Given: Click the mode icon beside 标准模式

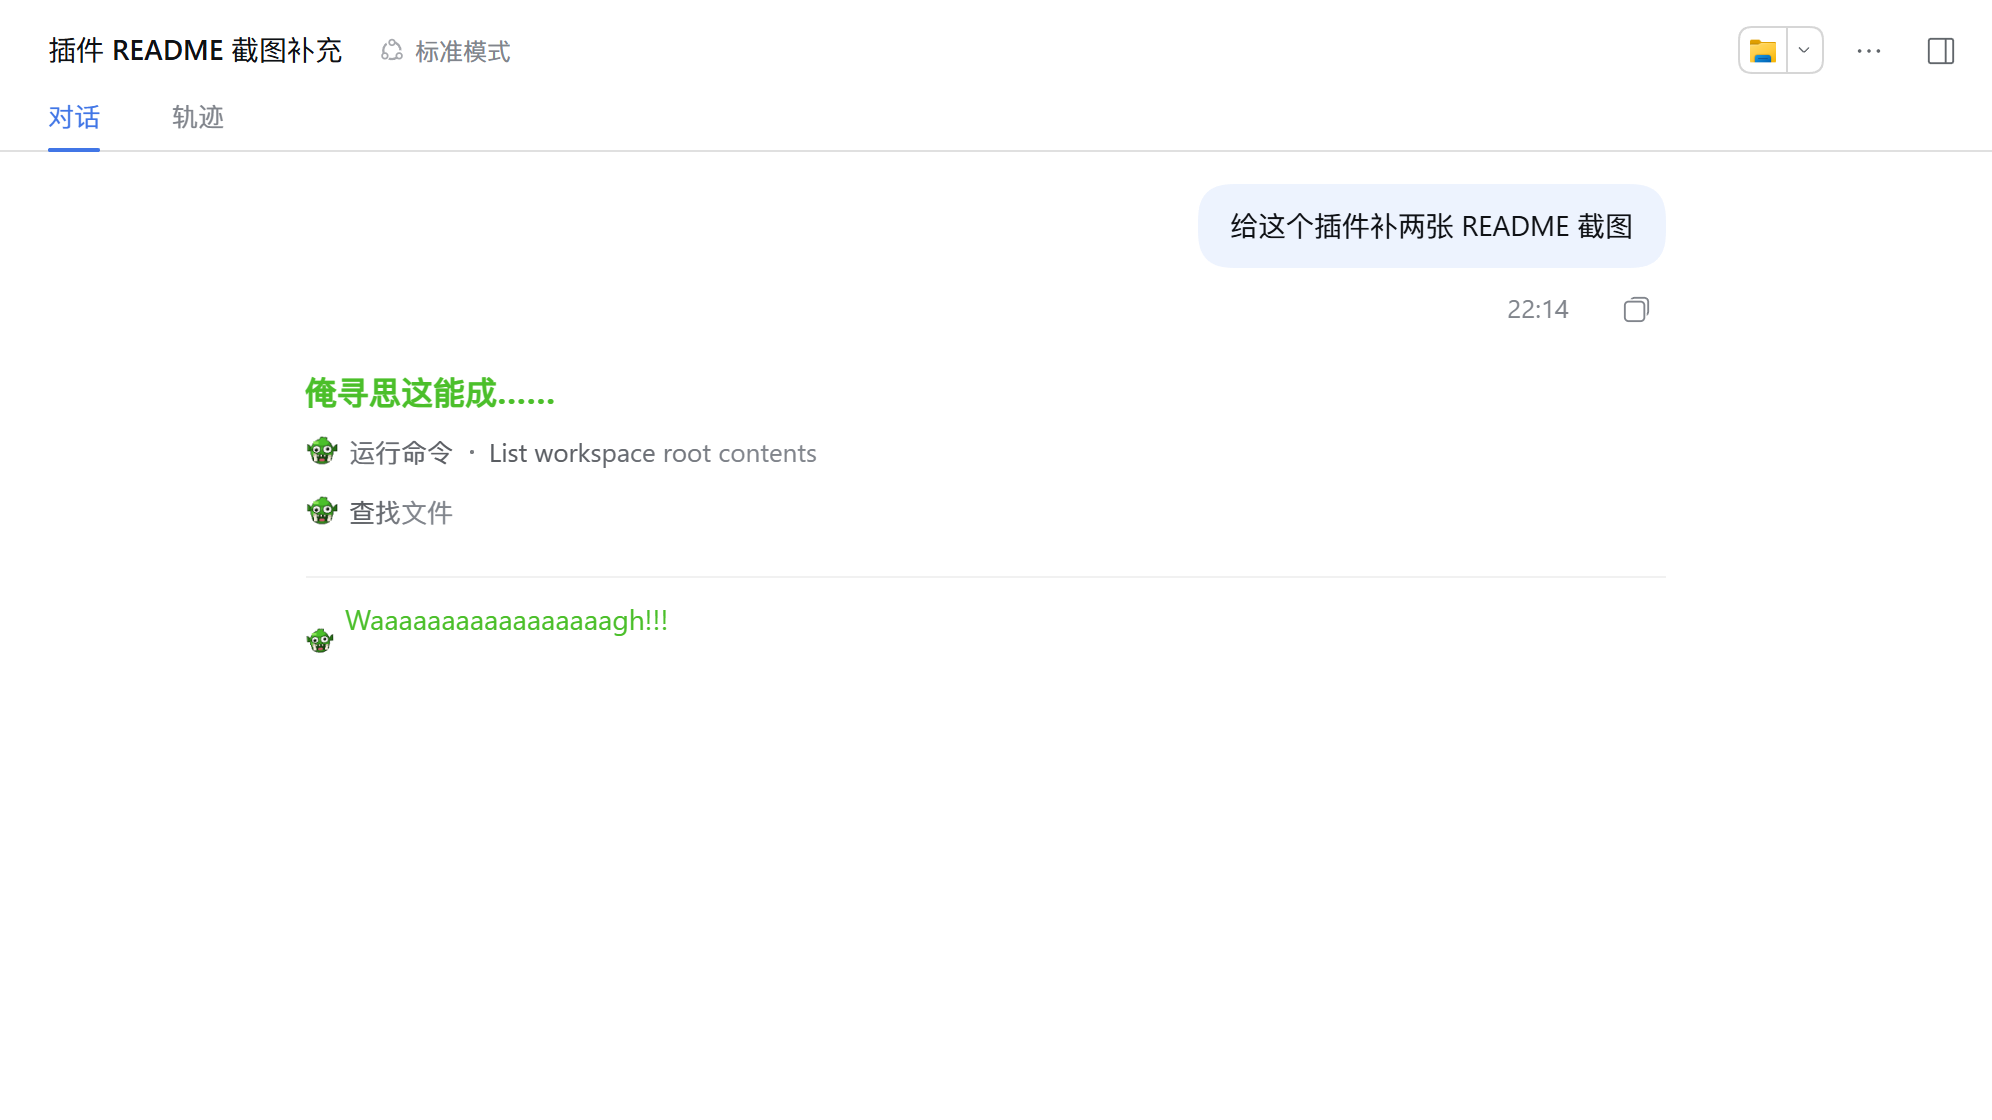Looking at the screenshot, I should point(392,51).
